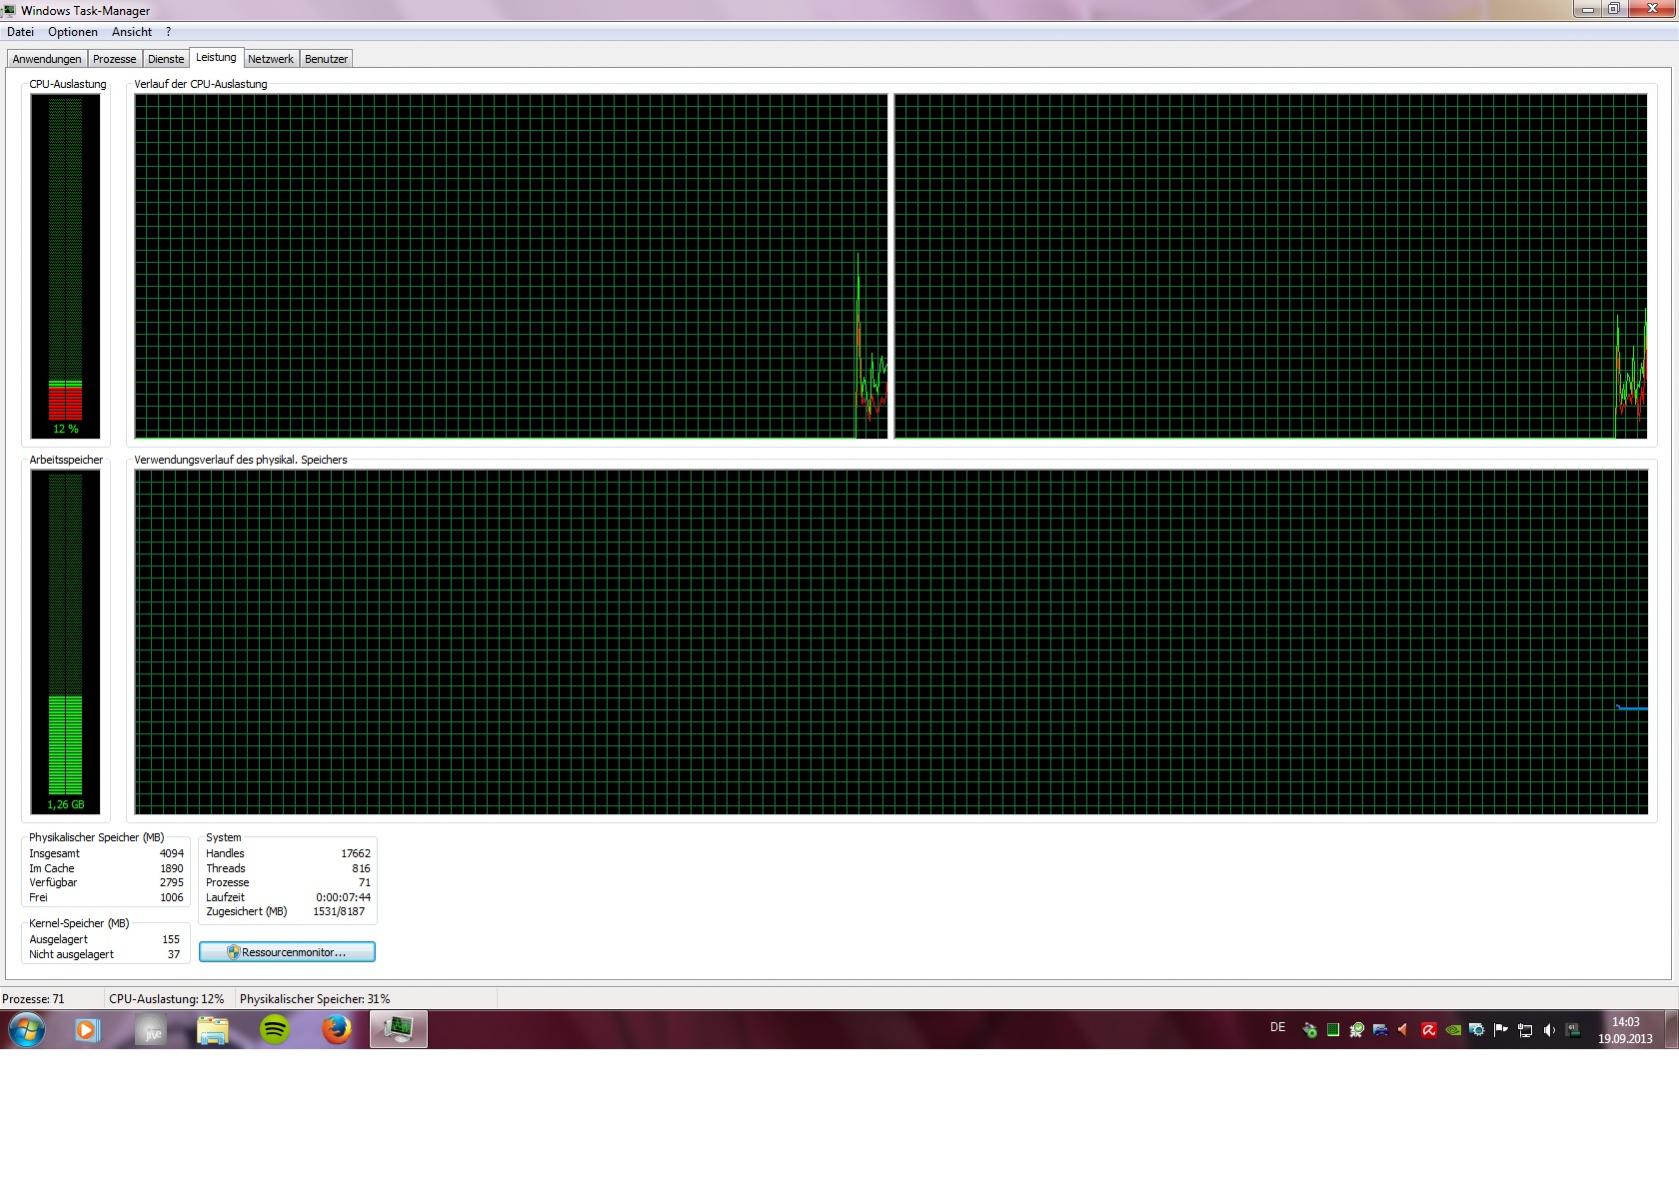
Task: Click the network connection tray icon
Action: pyautogui.click(x=1525, y=1030)
